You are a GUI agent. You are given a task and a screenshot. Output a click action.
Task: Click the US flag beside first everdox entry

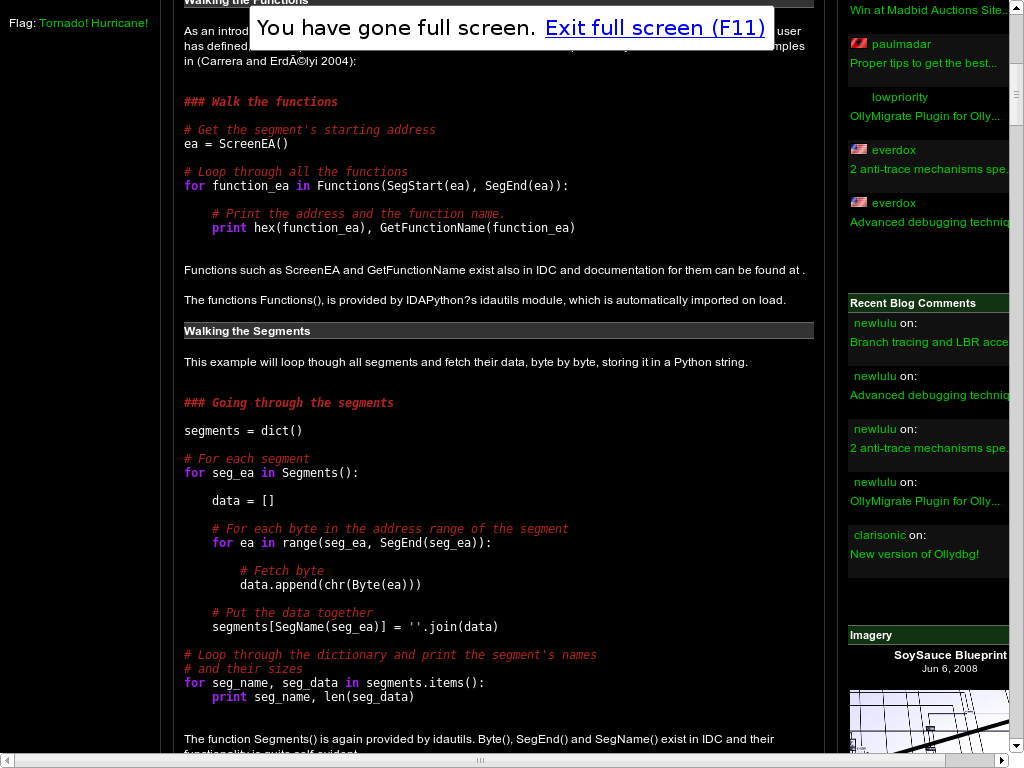859,149
